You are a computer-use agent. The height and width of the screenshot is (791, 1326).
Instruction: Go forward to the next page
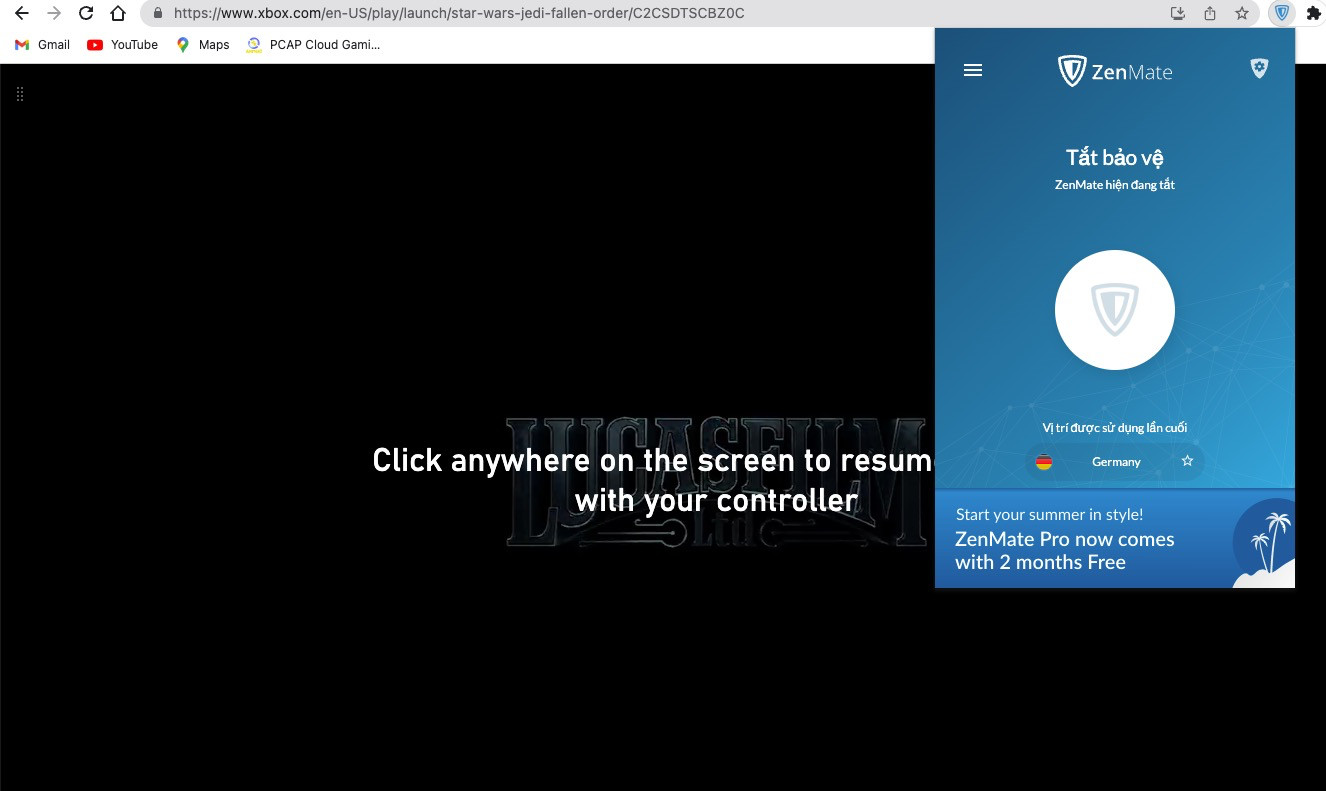[54, 13]
